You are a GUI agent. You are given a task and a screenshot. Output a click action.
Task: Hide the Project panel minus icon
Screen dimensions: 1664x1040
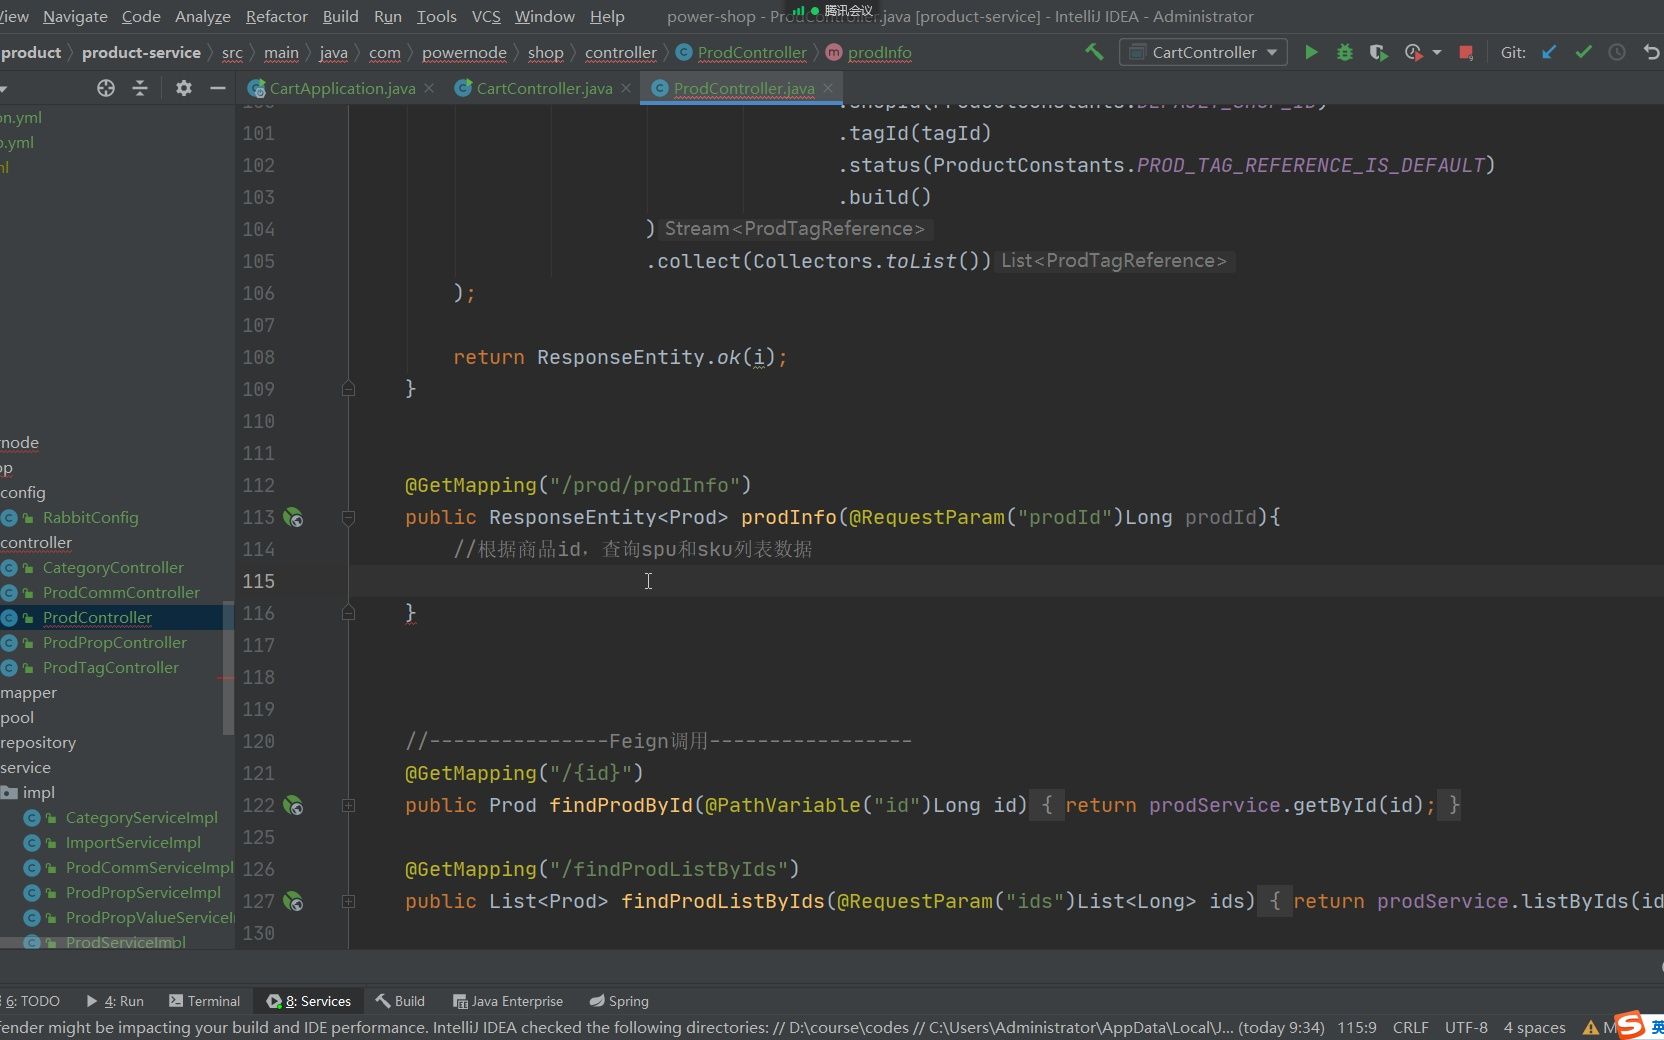tap(218, 88)
